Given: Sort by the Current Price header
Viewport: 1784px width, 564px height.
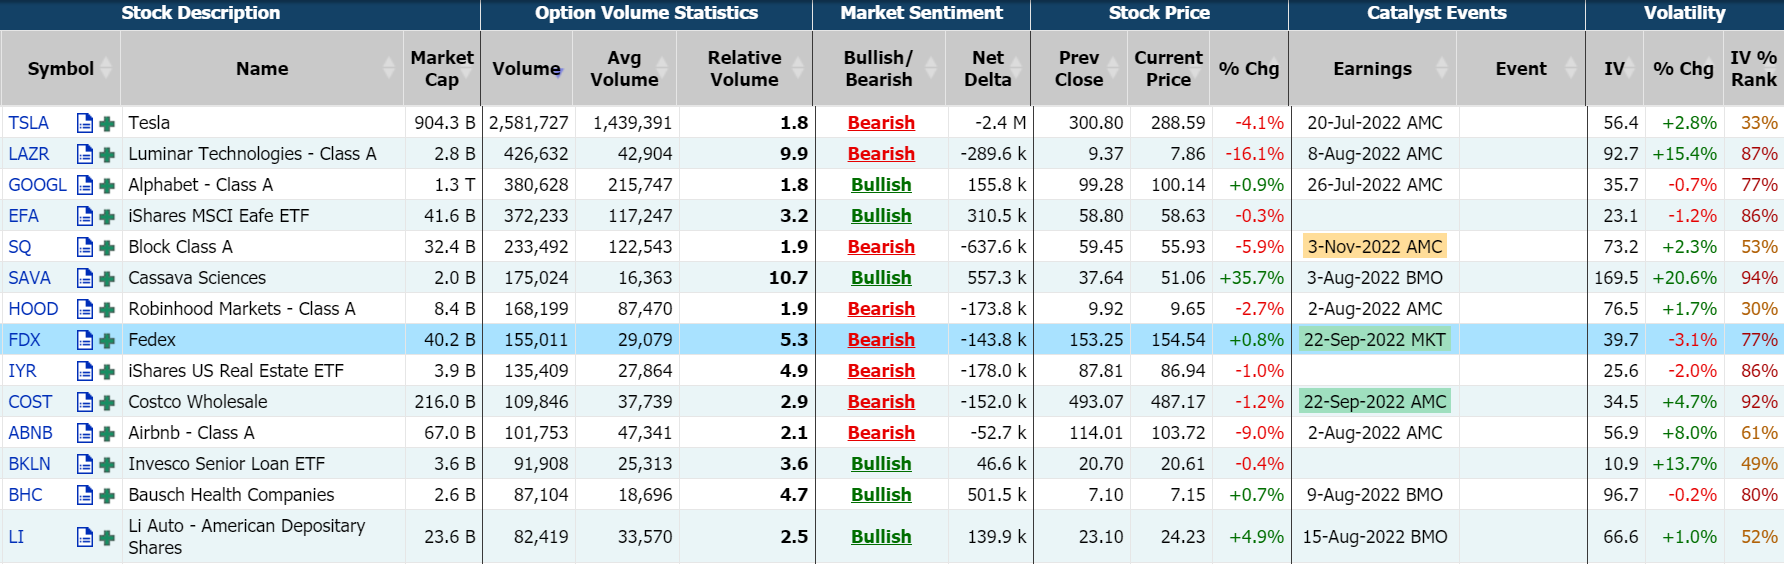Looking at the screenshot, I should tap(1168, 68).
